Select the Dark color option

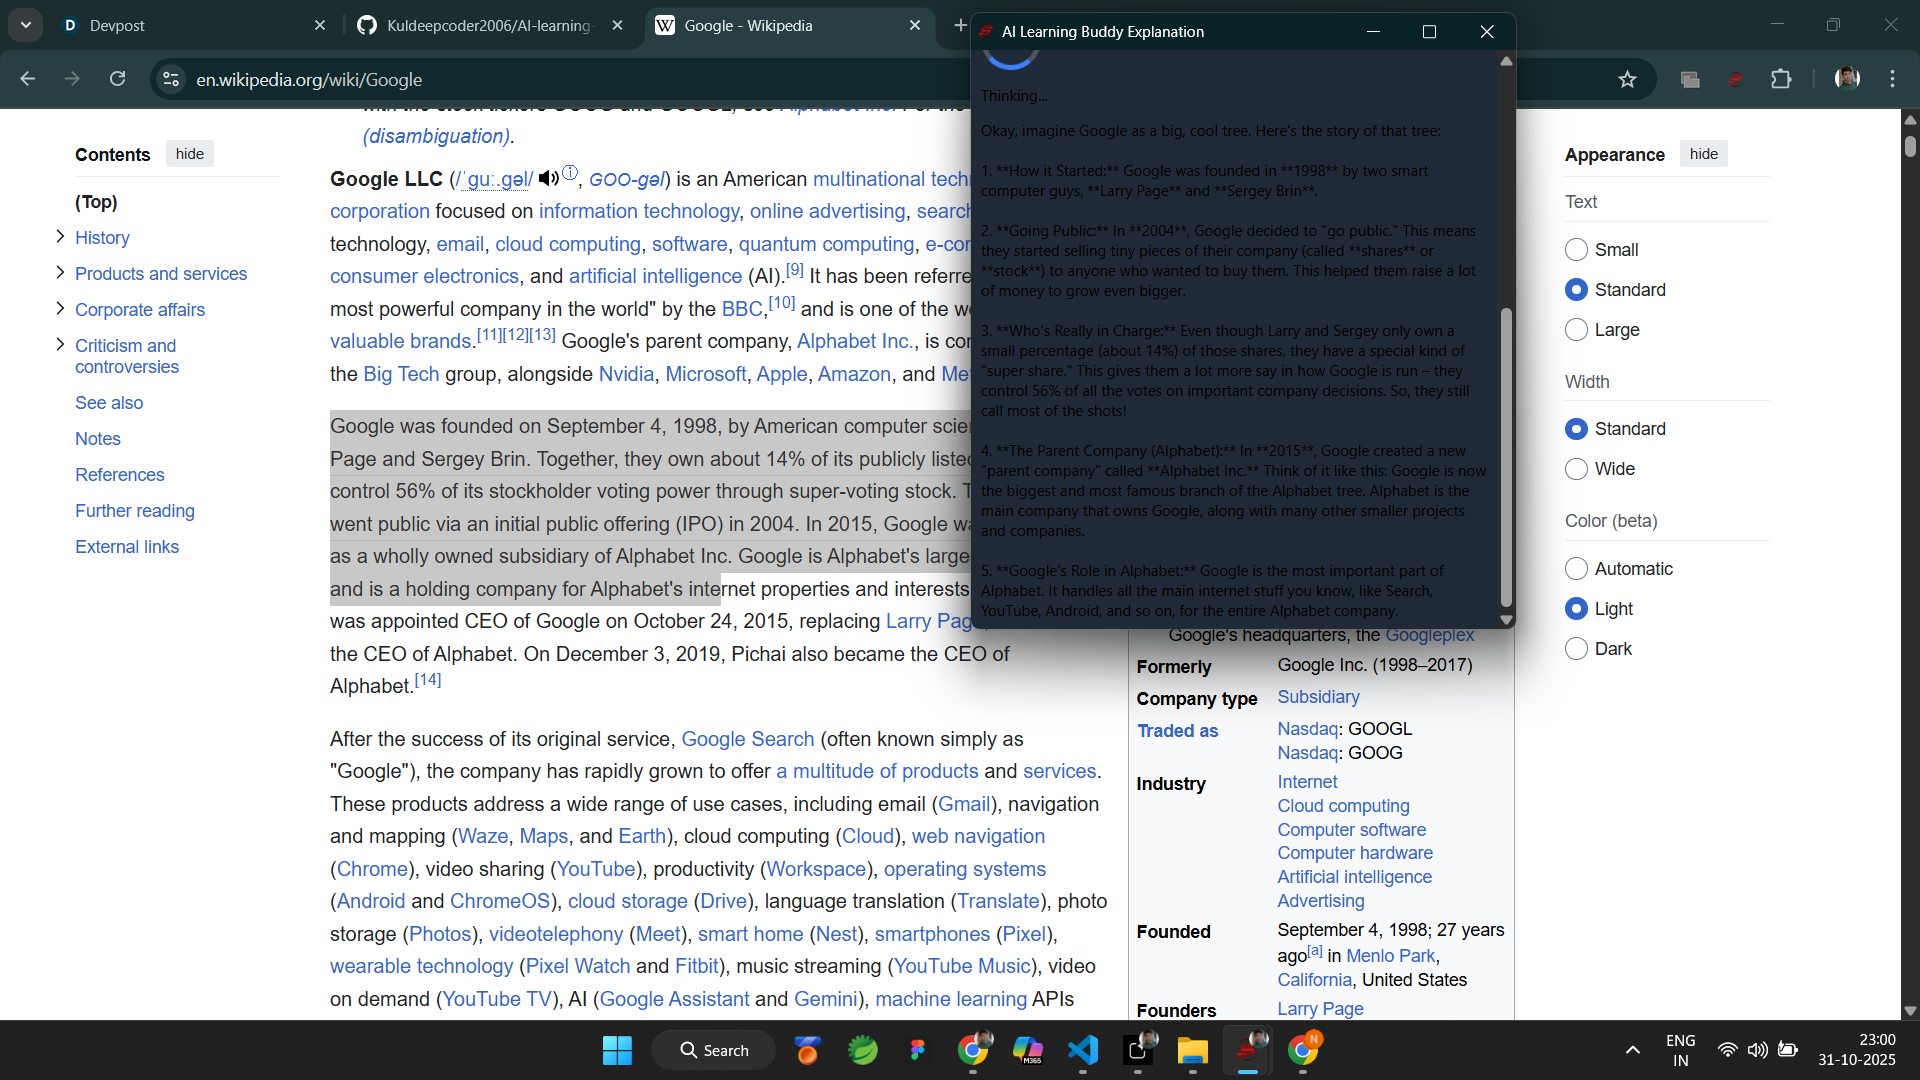click(1576, 649)
